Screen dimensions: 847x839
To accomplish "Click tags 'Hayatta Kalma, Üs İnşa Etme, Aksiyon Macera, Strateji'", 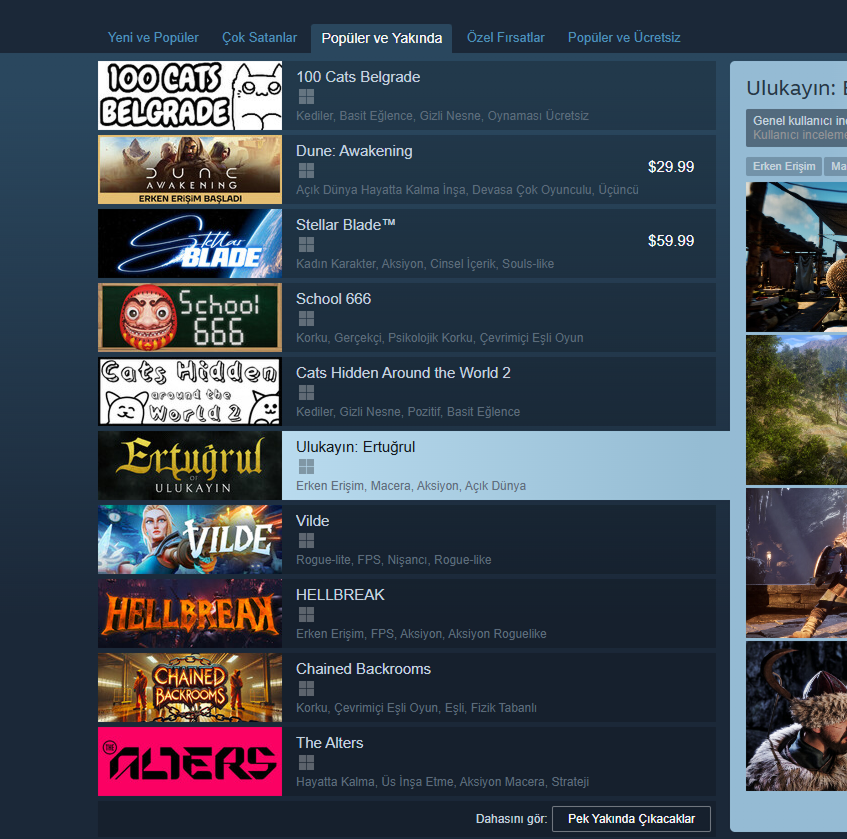I will 442,782.
